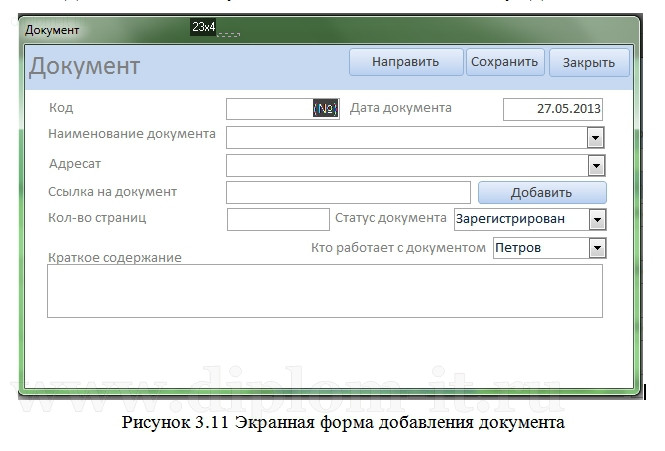This screenshot has height=451, width=665.
Task: Select the Зарегистрирован text in status box
Action: coord(510,219)
